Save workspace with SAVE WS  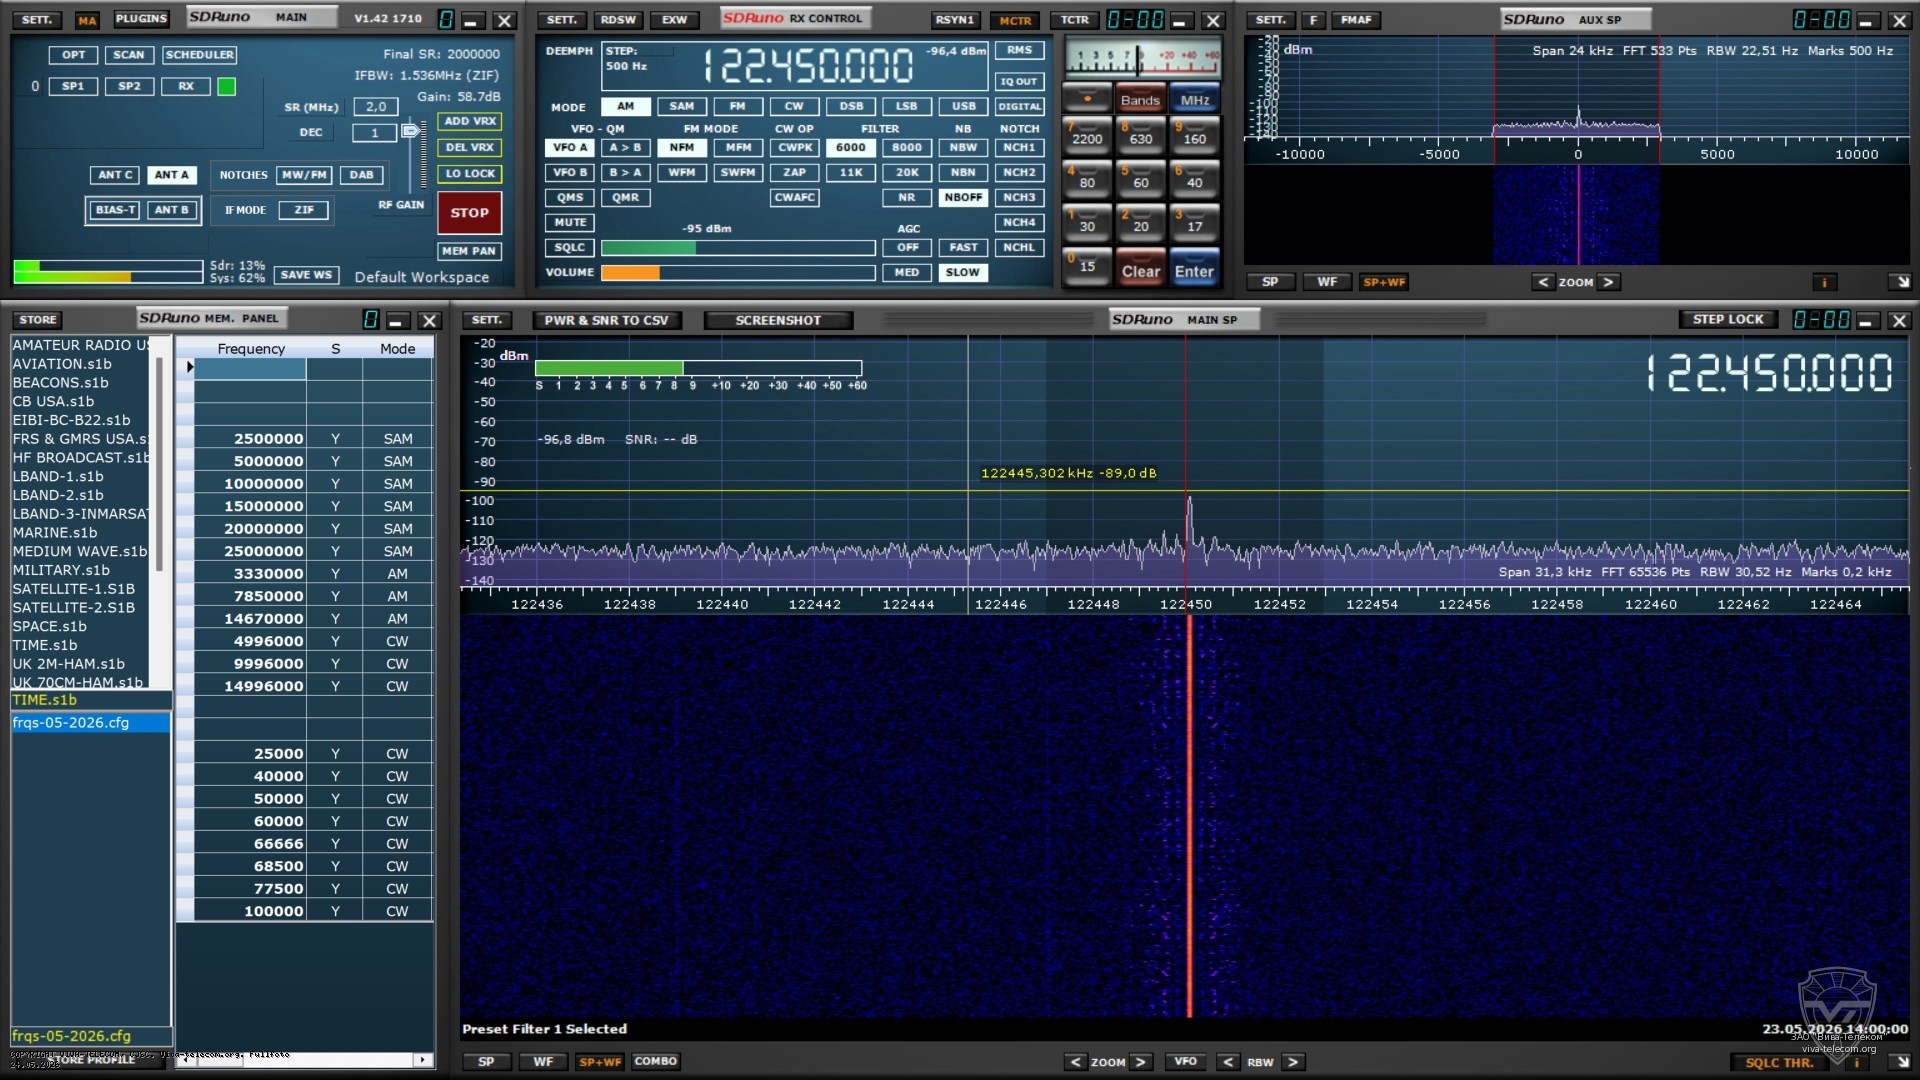click(306, 275)
